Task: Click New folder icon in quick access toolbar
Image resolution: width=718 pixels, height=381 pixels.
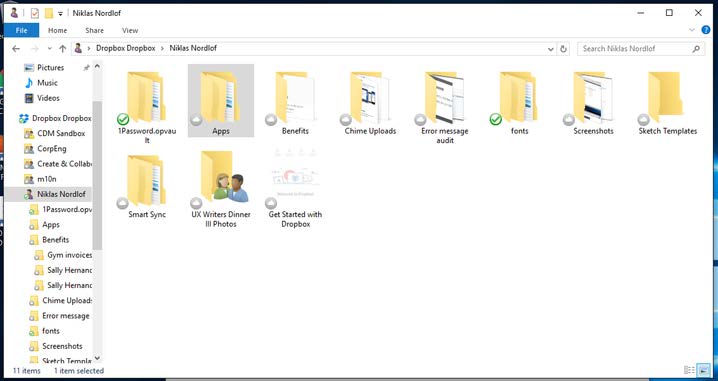Action: coord(49,13)
